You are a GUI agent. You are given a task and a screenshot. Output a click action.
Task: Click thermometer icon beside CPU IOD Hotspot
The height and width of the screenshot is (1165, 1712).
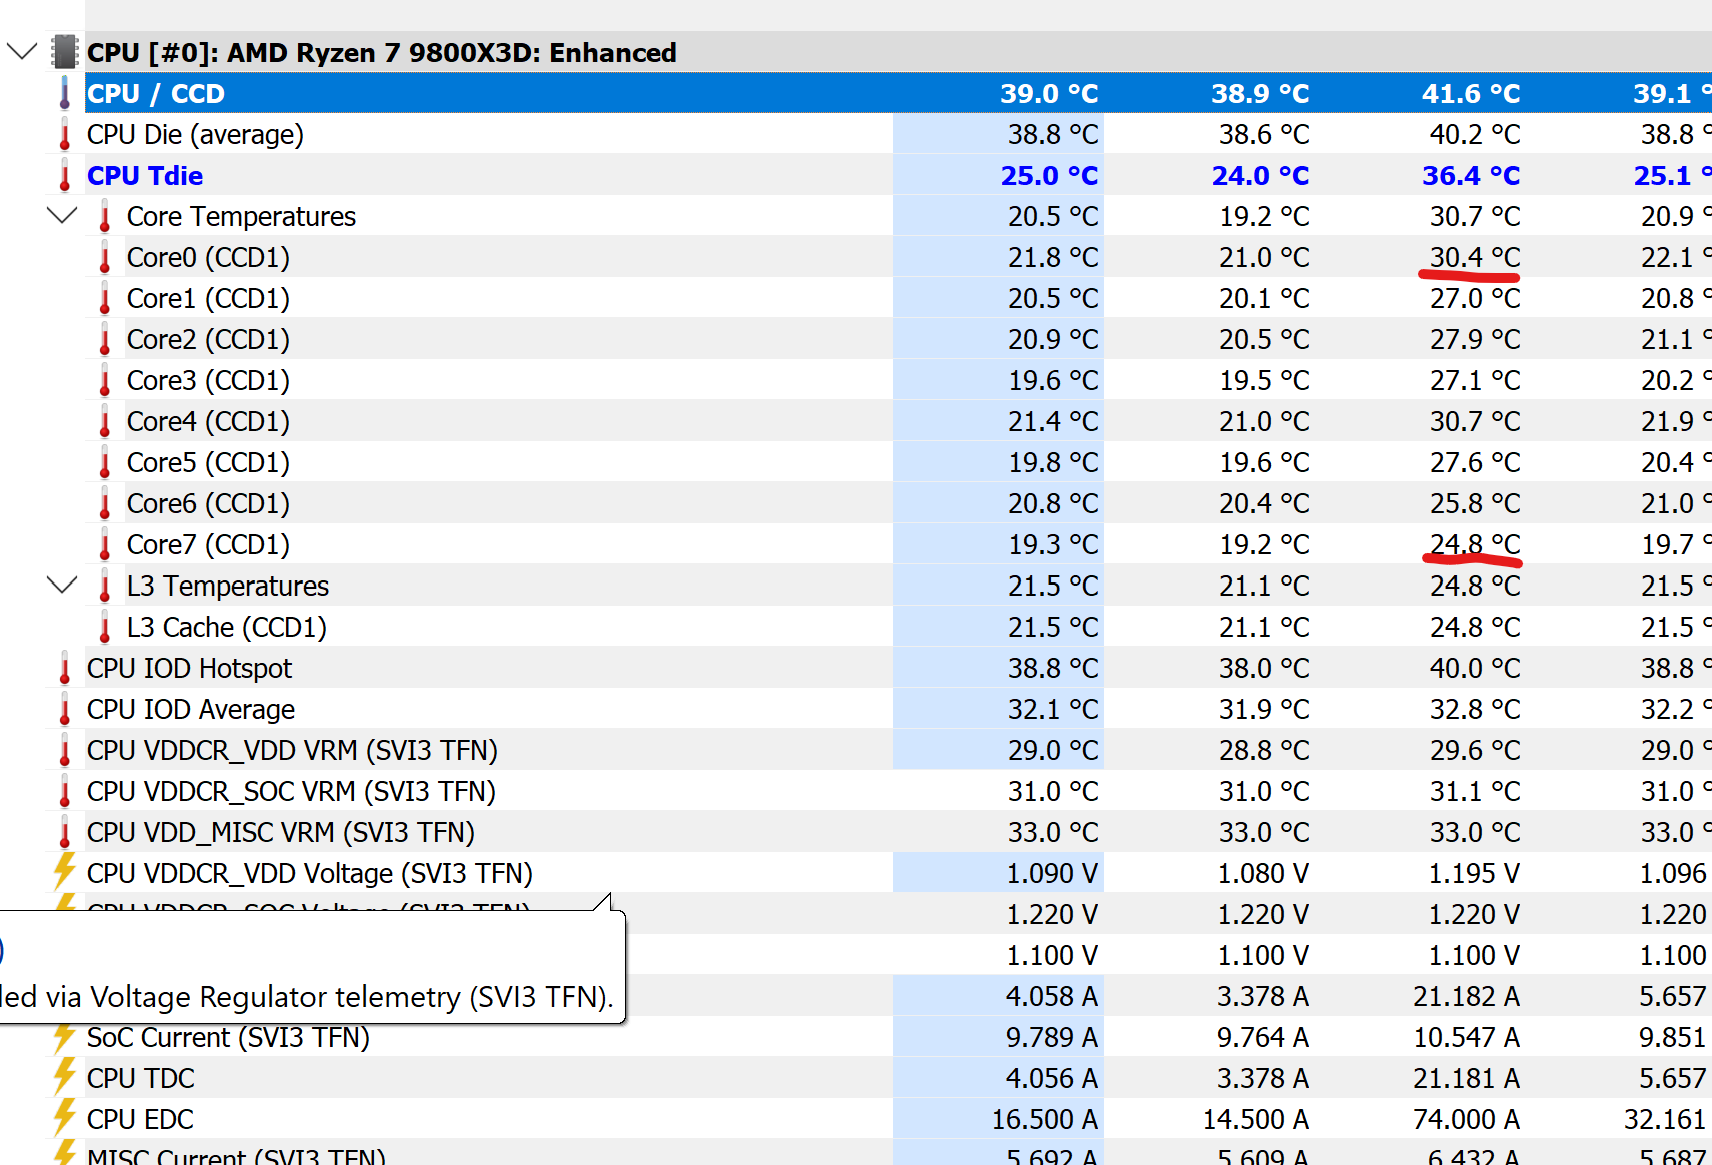(x=65, y=668)
